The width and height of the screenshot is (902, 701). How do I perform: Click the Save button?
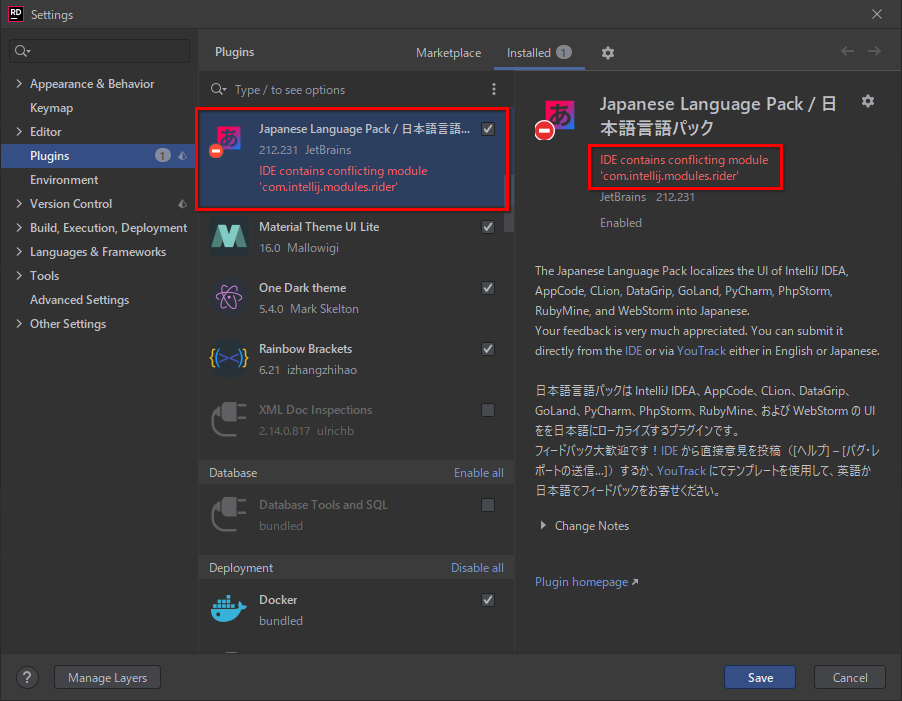tap(760, 677)
